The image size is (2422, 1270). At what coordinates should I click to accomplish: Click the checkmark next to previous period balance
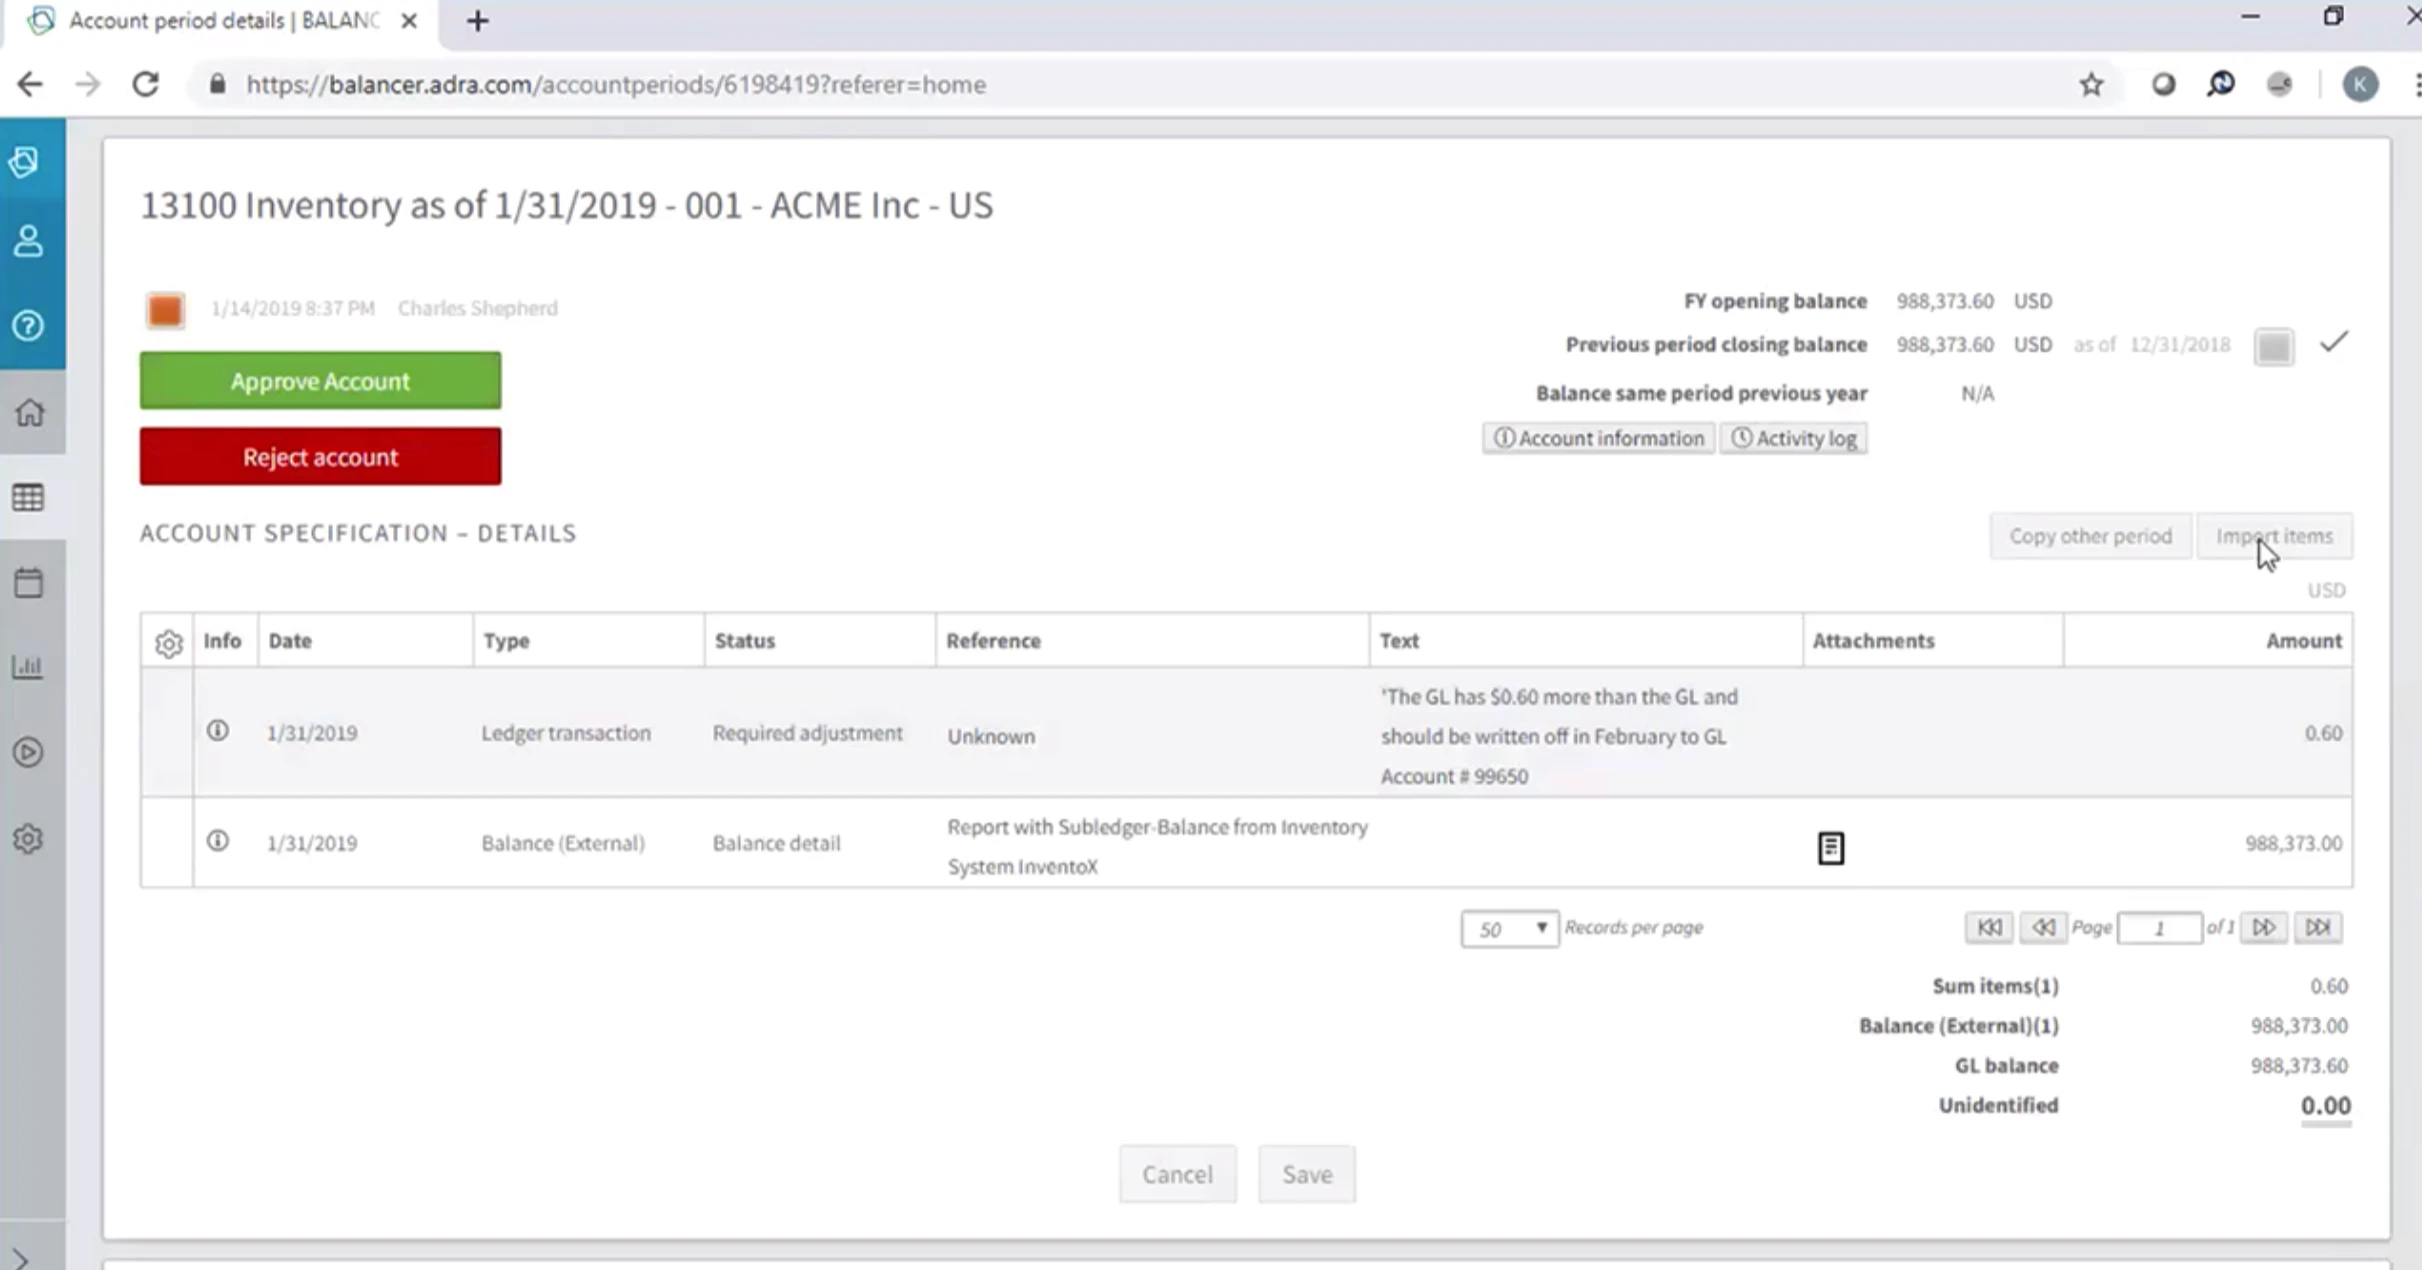pyautogui.click(x=2334, y=343)
